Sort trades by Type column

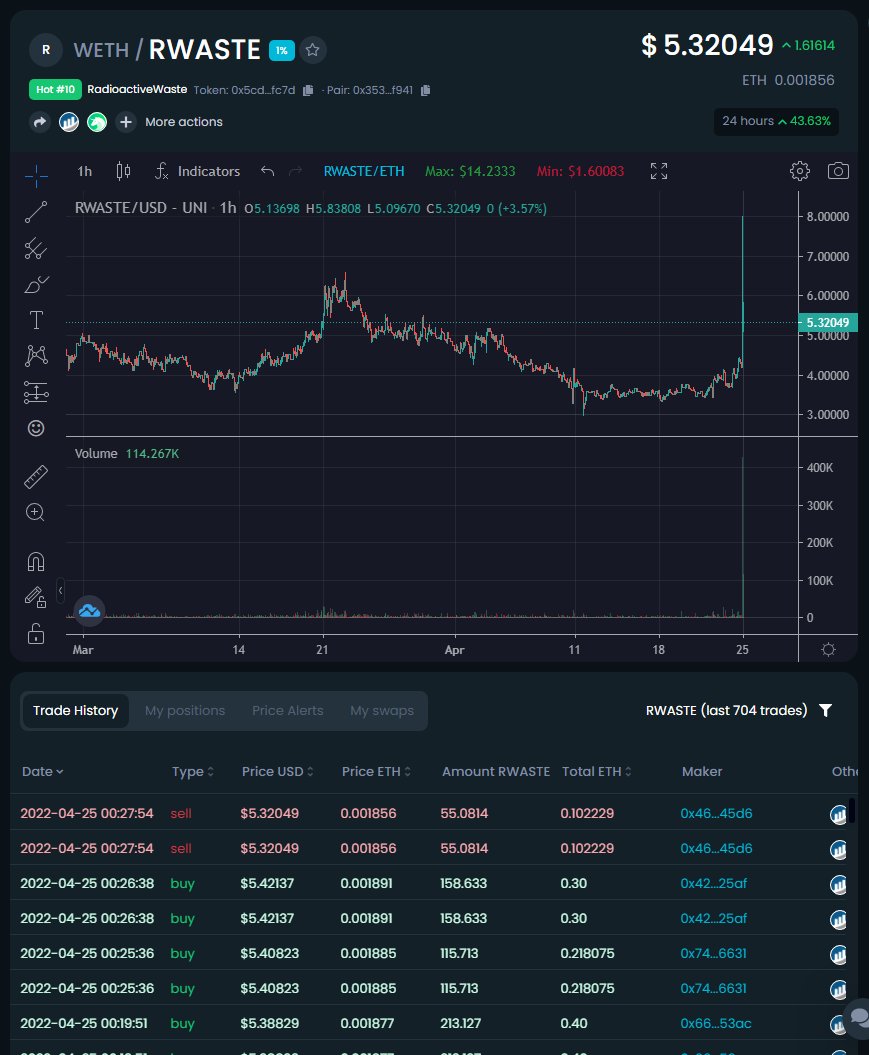193,772
